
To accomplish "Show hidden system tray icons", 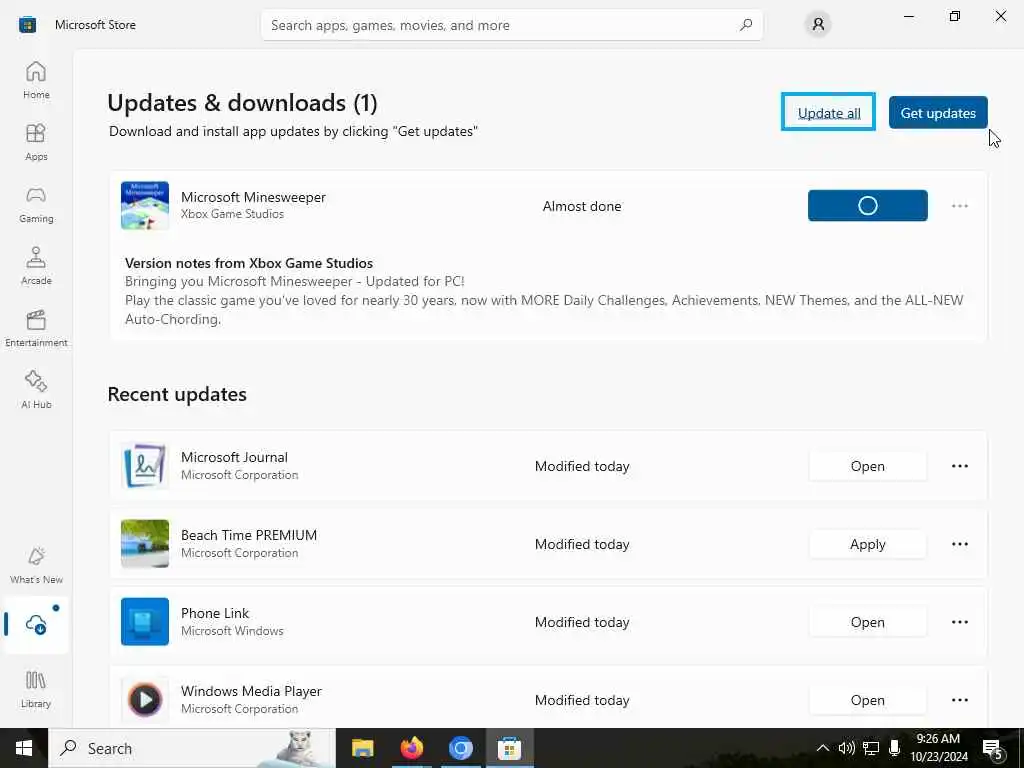I will click(x=823, y=748).
